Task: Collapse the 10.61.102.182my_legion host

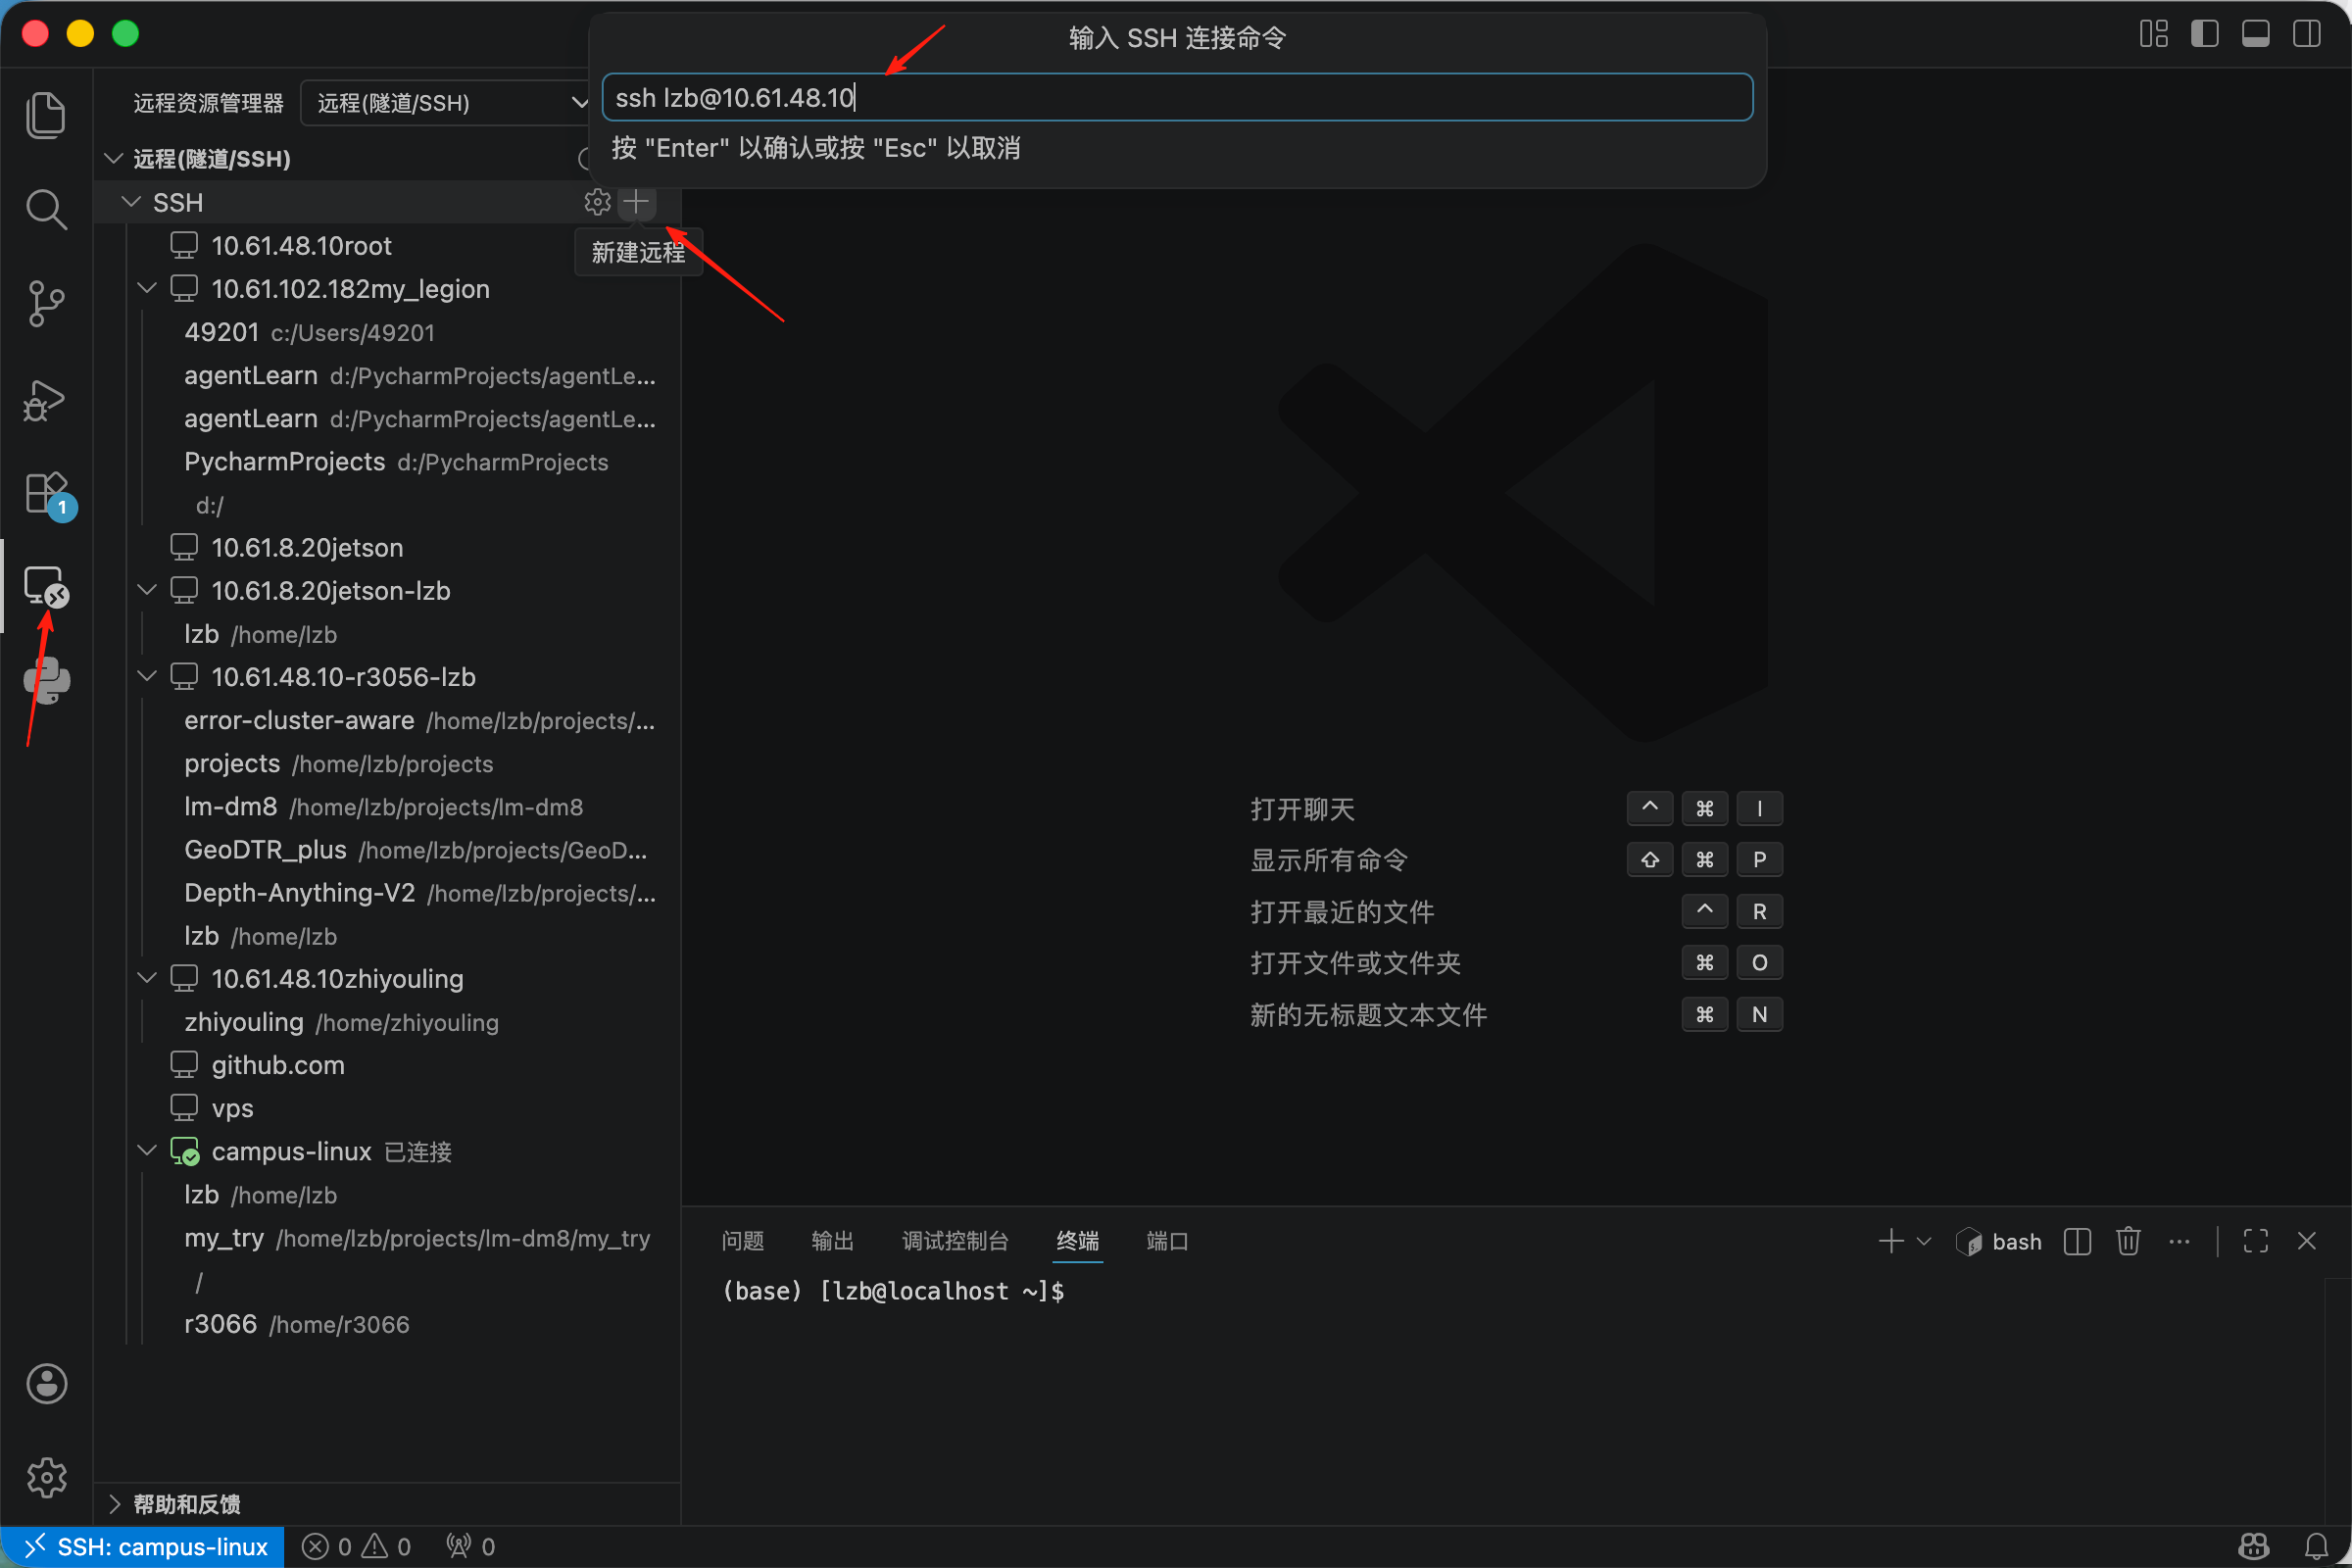Action: coord(147,289)
